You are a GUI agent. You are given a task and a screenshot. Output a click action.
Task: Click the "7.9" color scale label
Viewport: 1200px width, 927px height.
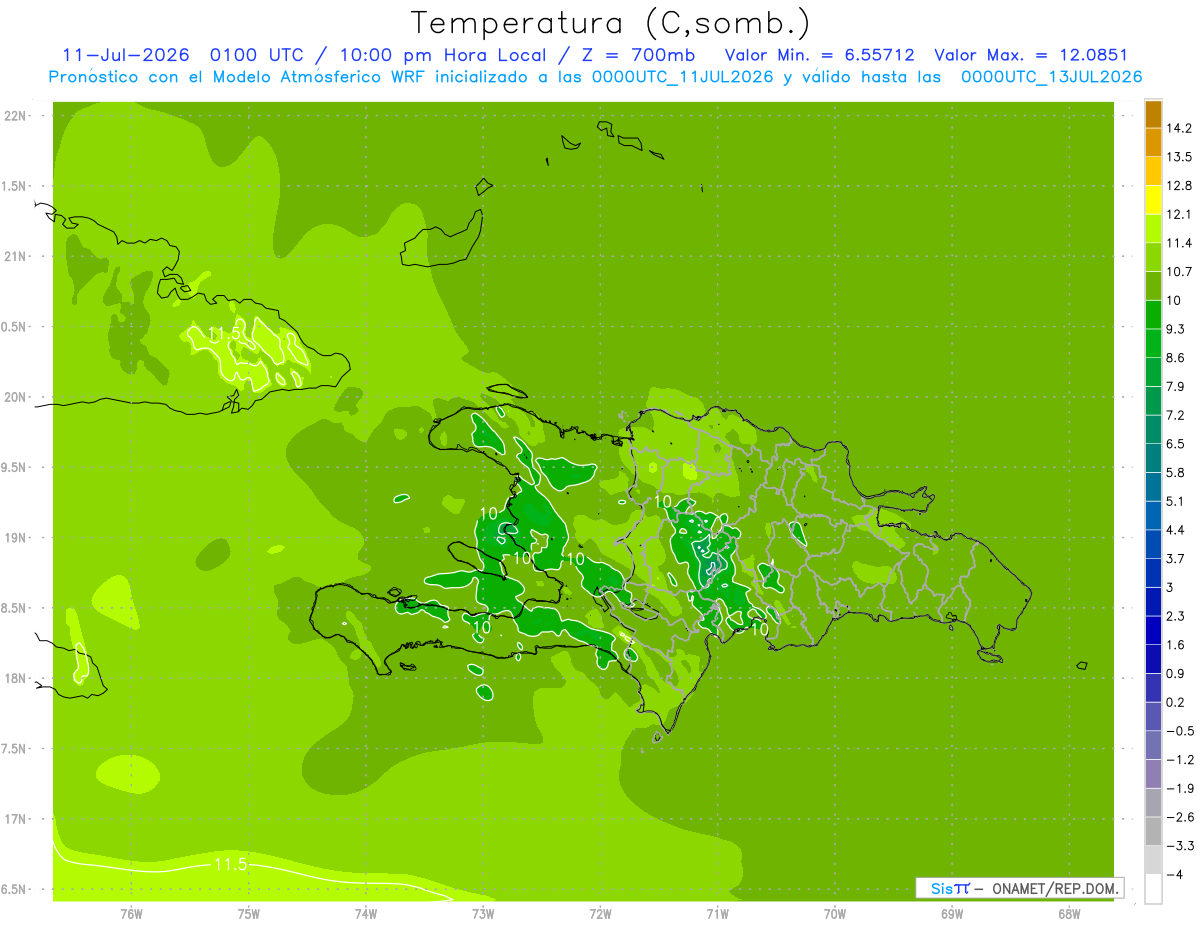[x=1175, y=386]
